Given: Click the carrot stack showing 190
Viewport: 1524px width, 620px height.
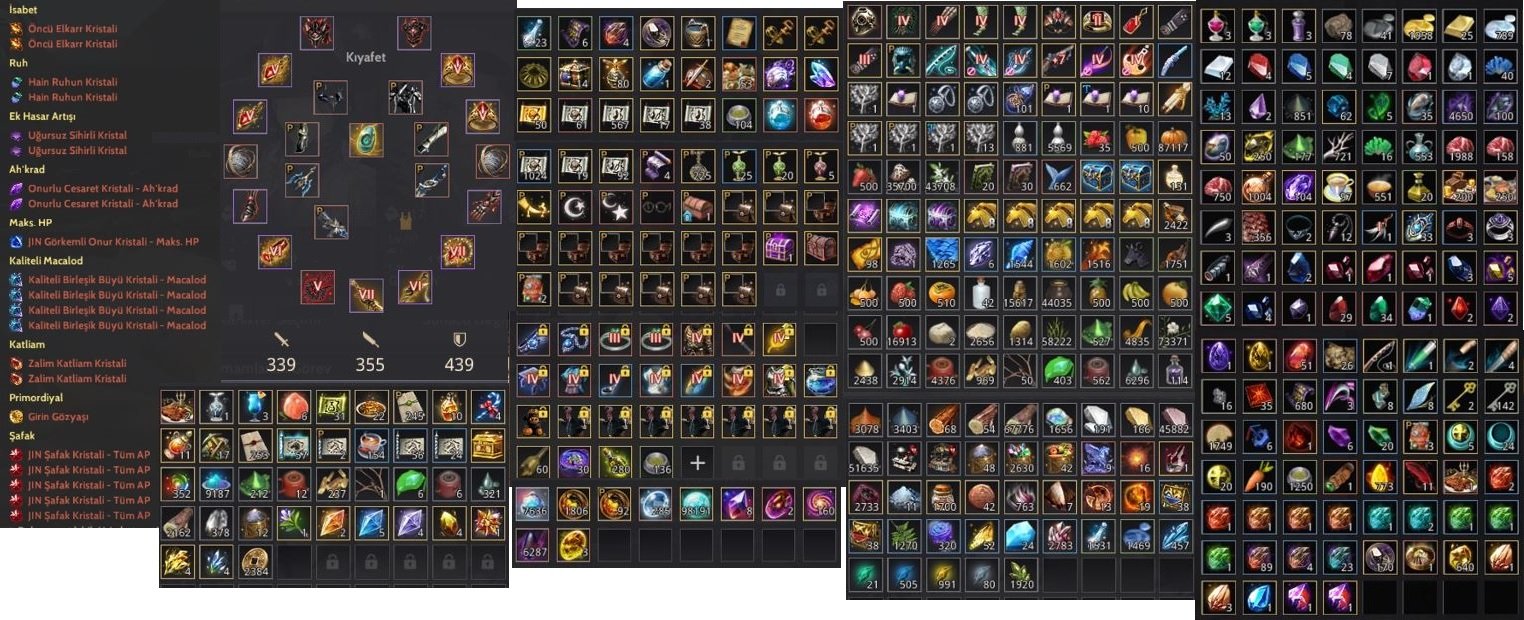Looking at the screenshot, I should tap(1259, 474).
